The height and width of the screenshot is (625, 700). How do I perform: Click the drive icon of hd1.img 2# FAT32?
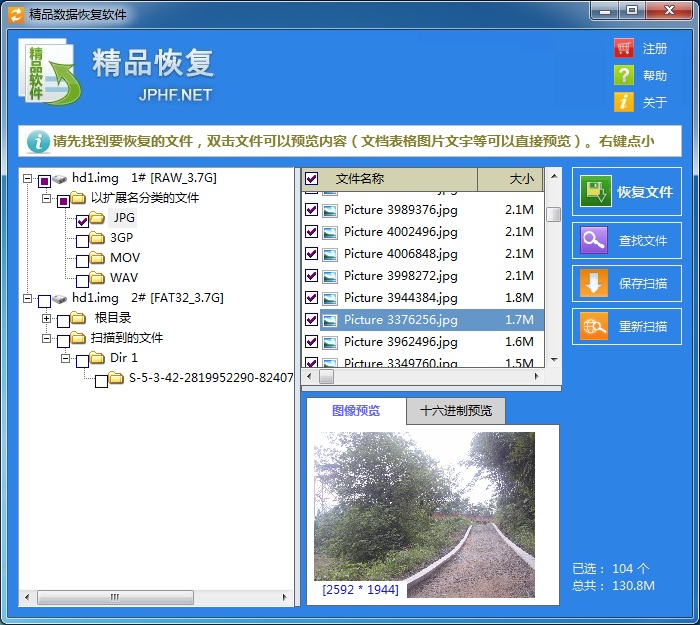60,299
